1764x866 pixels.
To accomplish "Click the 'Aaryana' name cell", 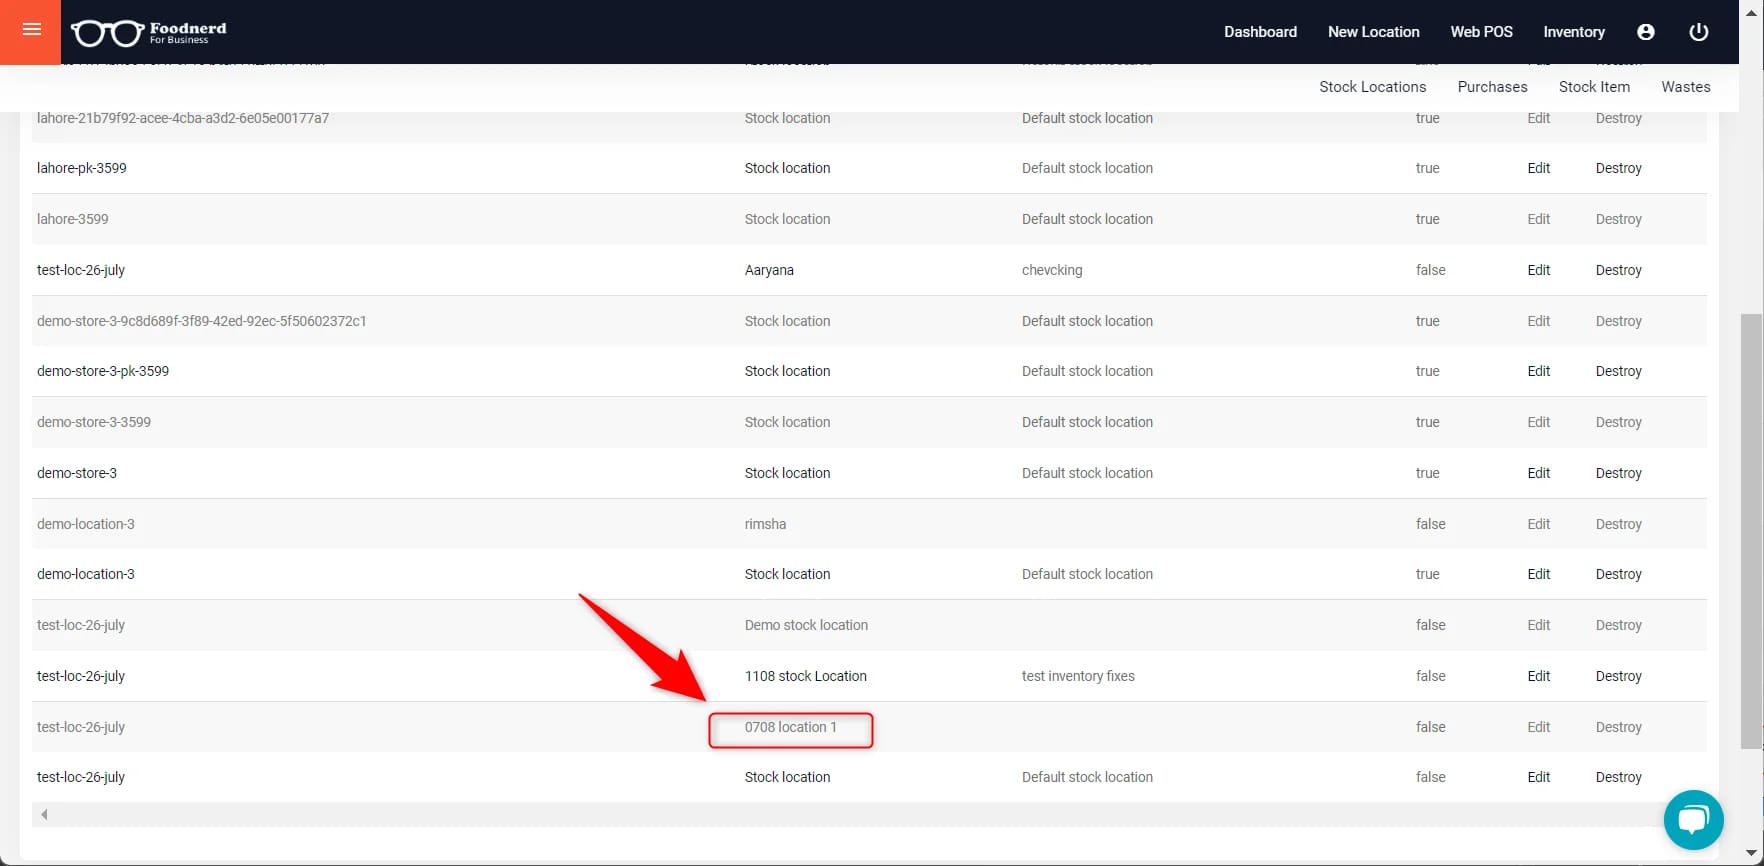I will tap(769, 270).
